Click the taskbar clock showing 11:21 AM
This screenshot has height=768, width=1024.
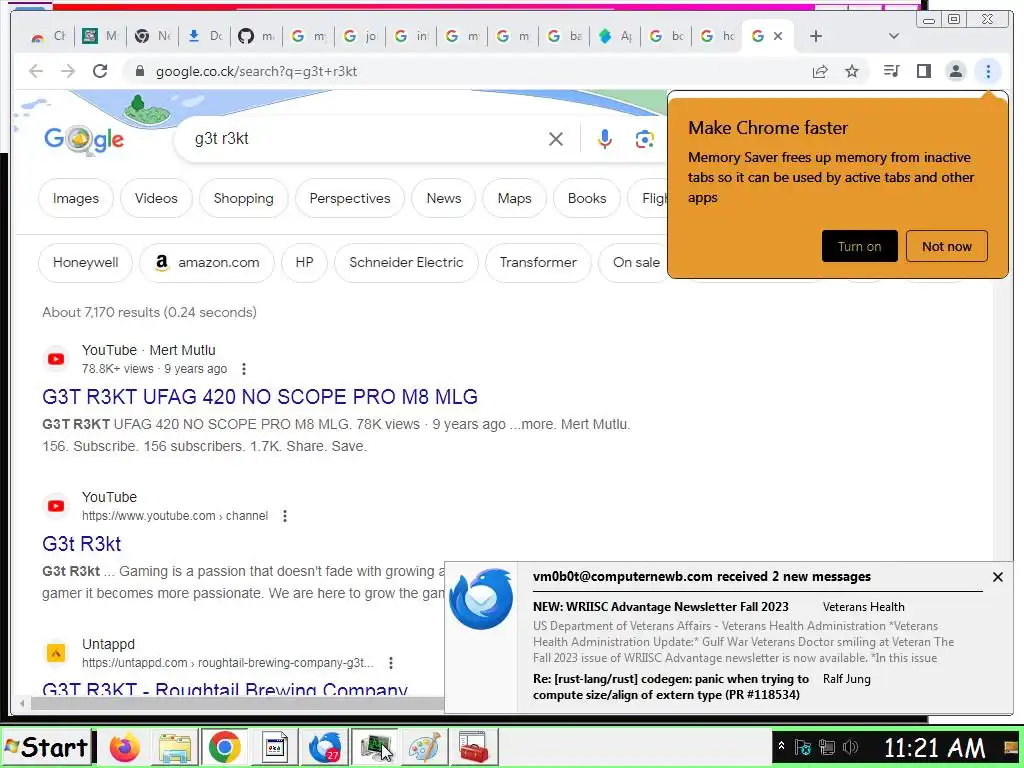[934, 747]
